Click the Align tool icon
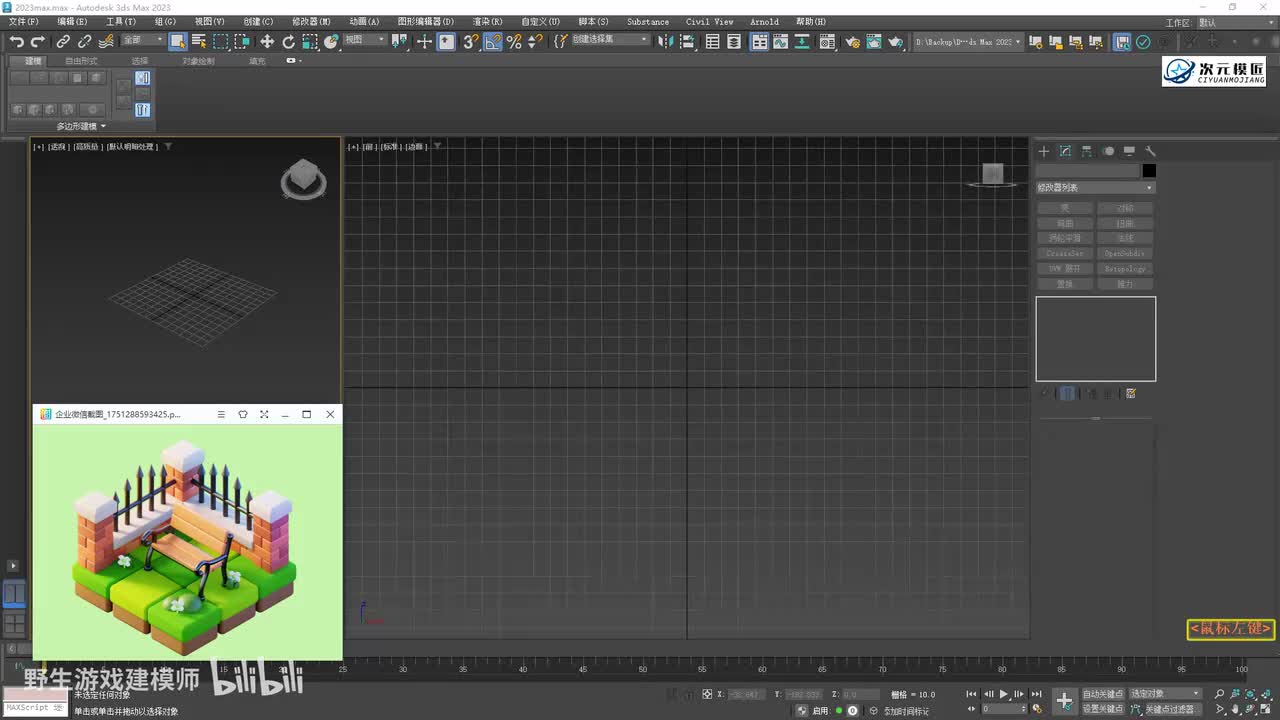The height and width of the screenshot is (720, 1280). (688, 41)
